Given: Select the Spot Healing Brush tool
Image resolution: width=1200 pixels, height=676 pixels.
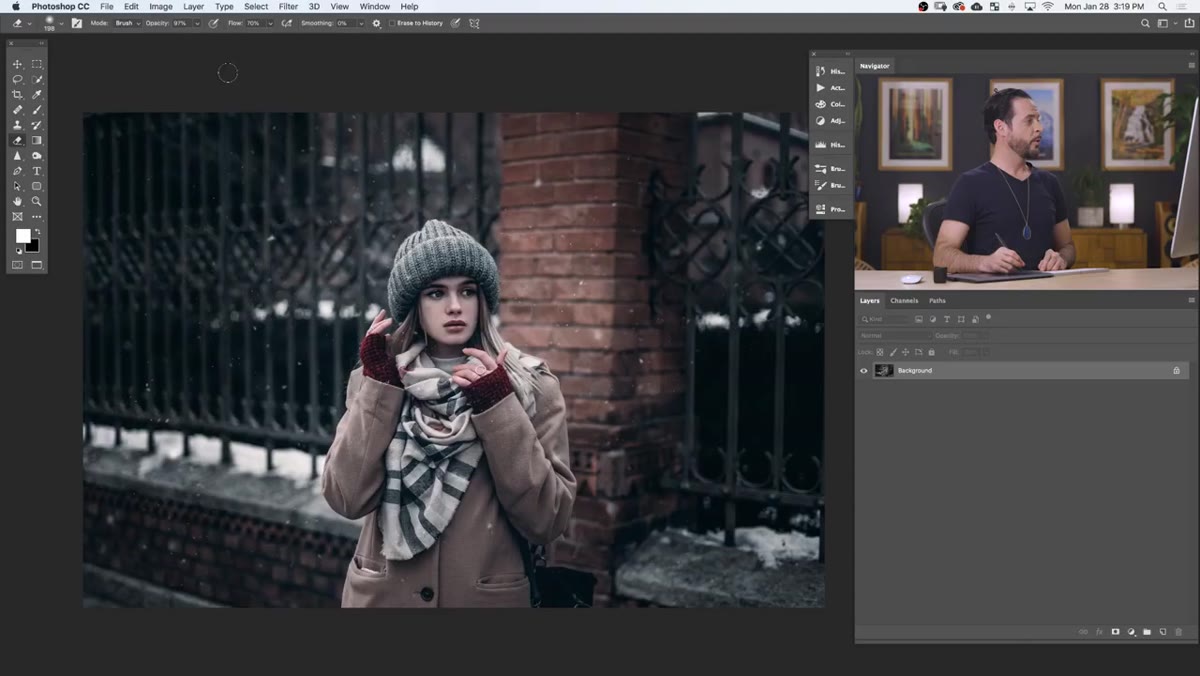Looking at the screenshot, I should pos(17,110).
